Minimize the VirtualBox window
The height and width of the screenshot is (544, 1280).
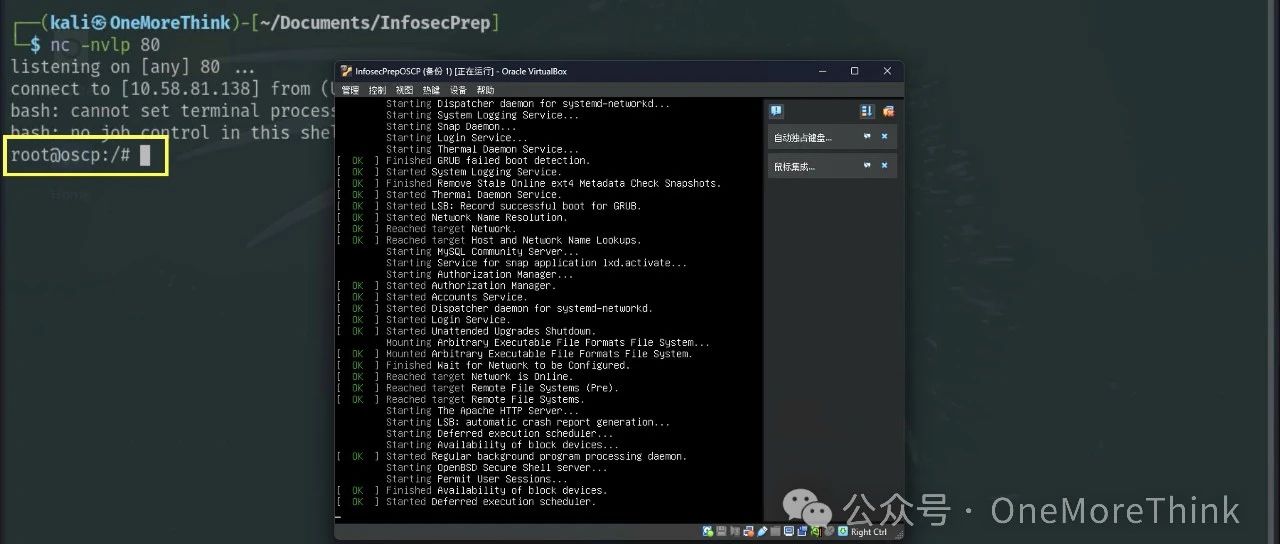(x=822, y=71)
